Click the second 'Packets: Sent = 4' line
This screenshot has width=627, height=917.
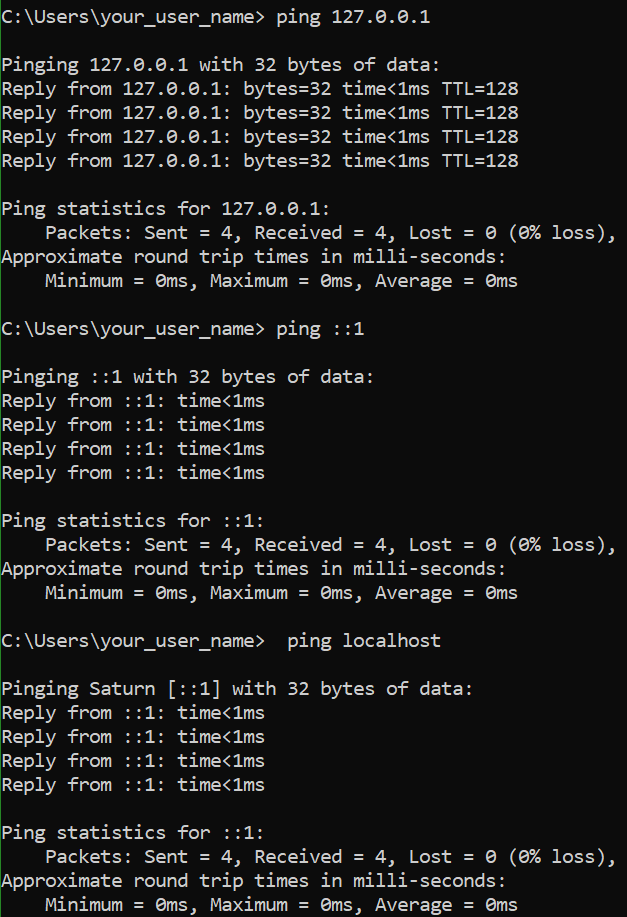click(331, 544)
